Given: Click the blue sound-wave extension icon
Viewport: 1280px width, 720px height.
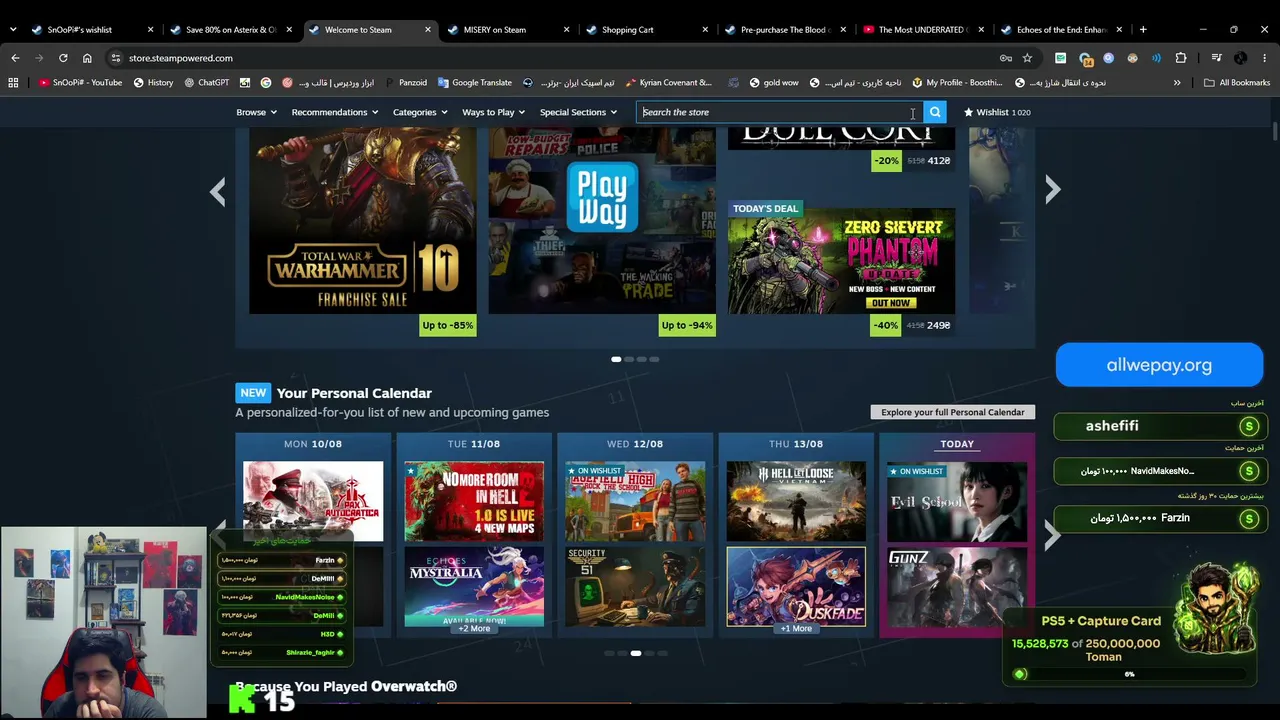Looking at the screenshot, I should (1156, 58).
